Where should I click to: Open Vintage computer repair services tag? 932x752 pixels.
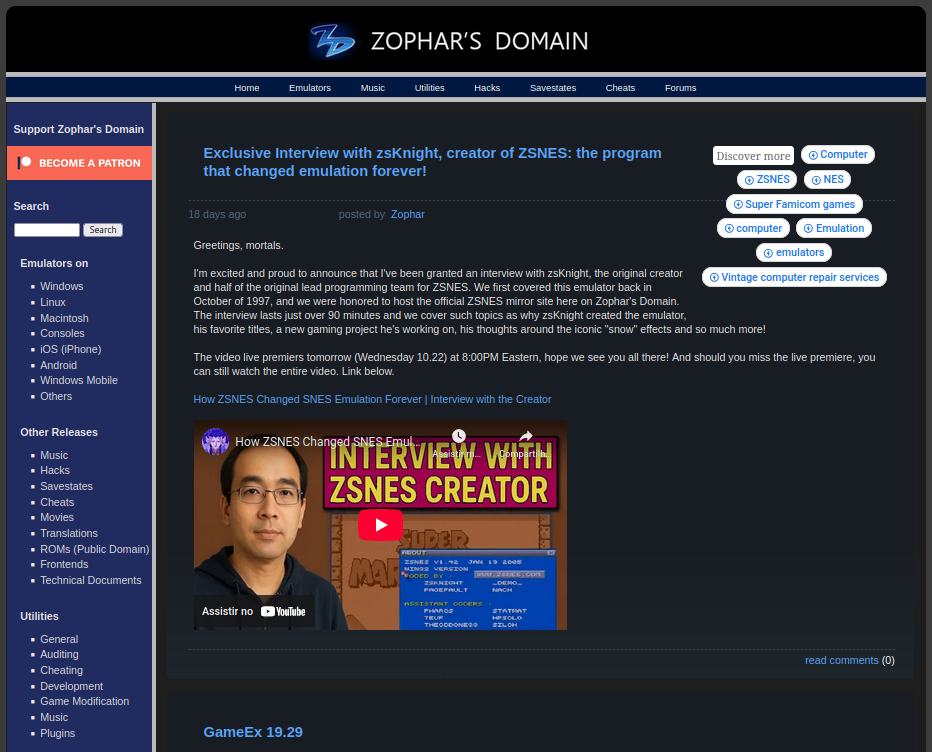(x=794, y=277)
